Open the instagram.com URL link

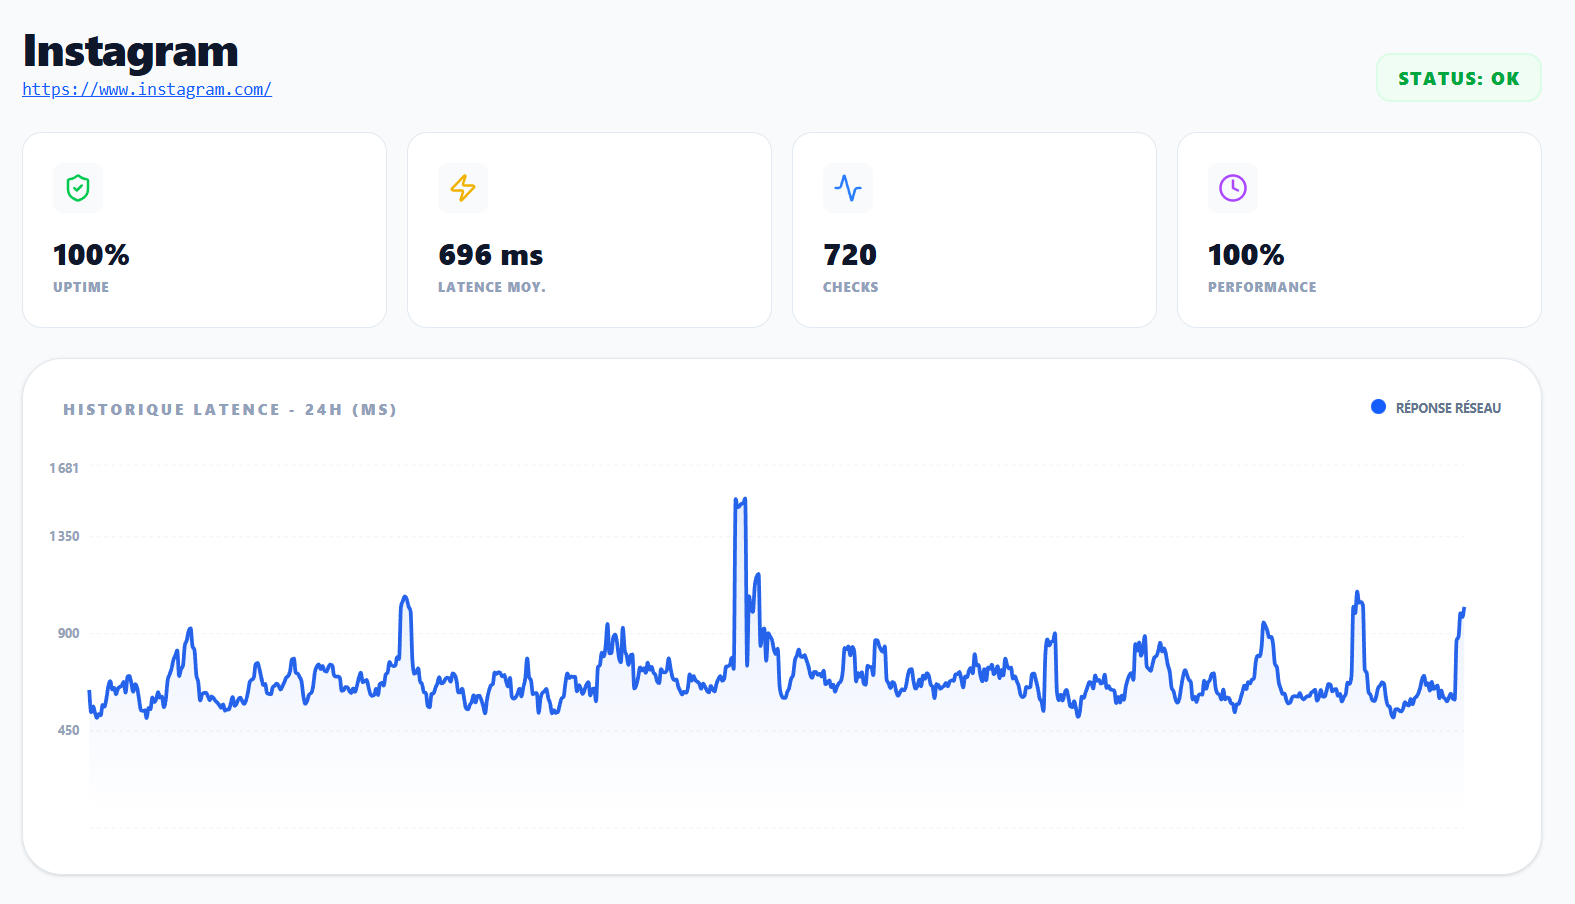[147, 89]
